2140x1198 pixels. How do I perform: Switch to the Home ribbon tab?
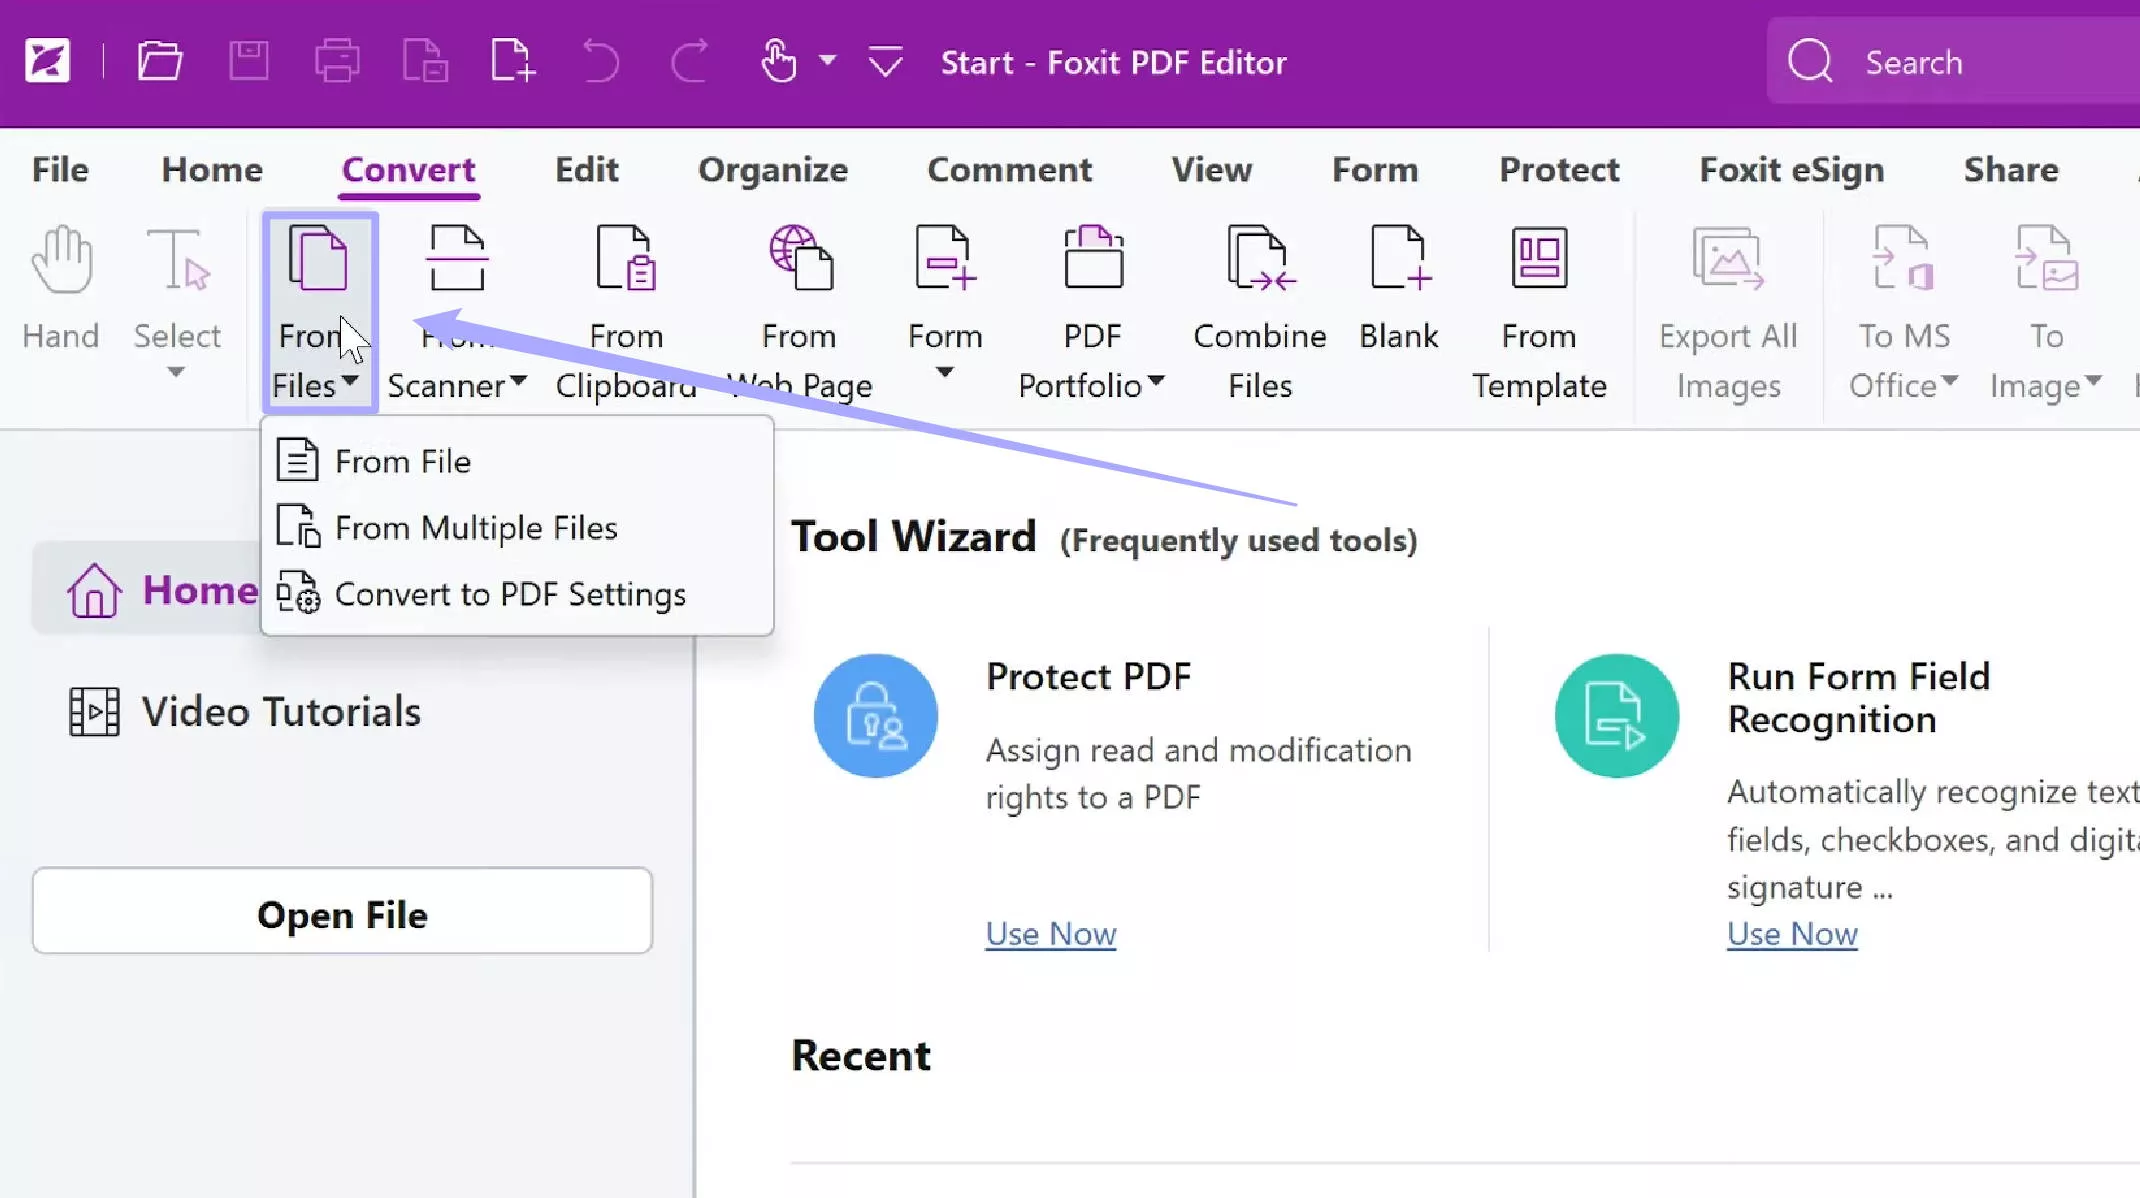click(212, 170)
